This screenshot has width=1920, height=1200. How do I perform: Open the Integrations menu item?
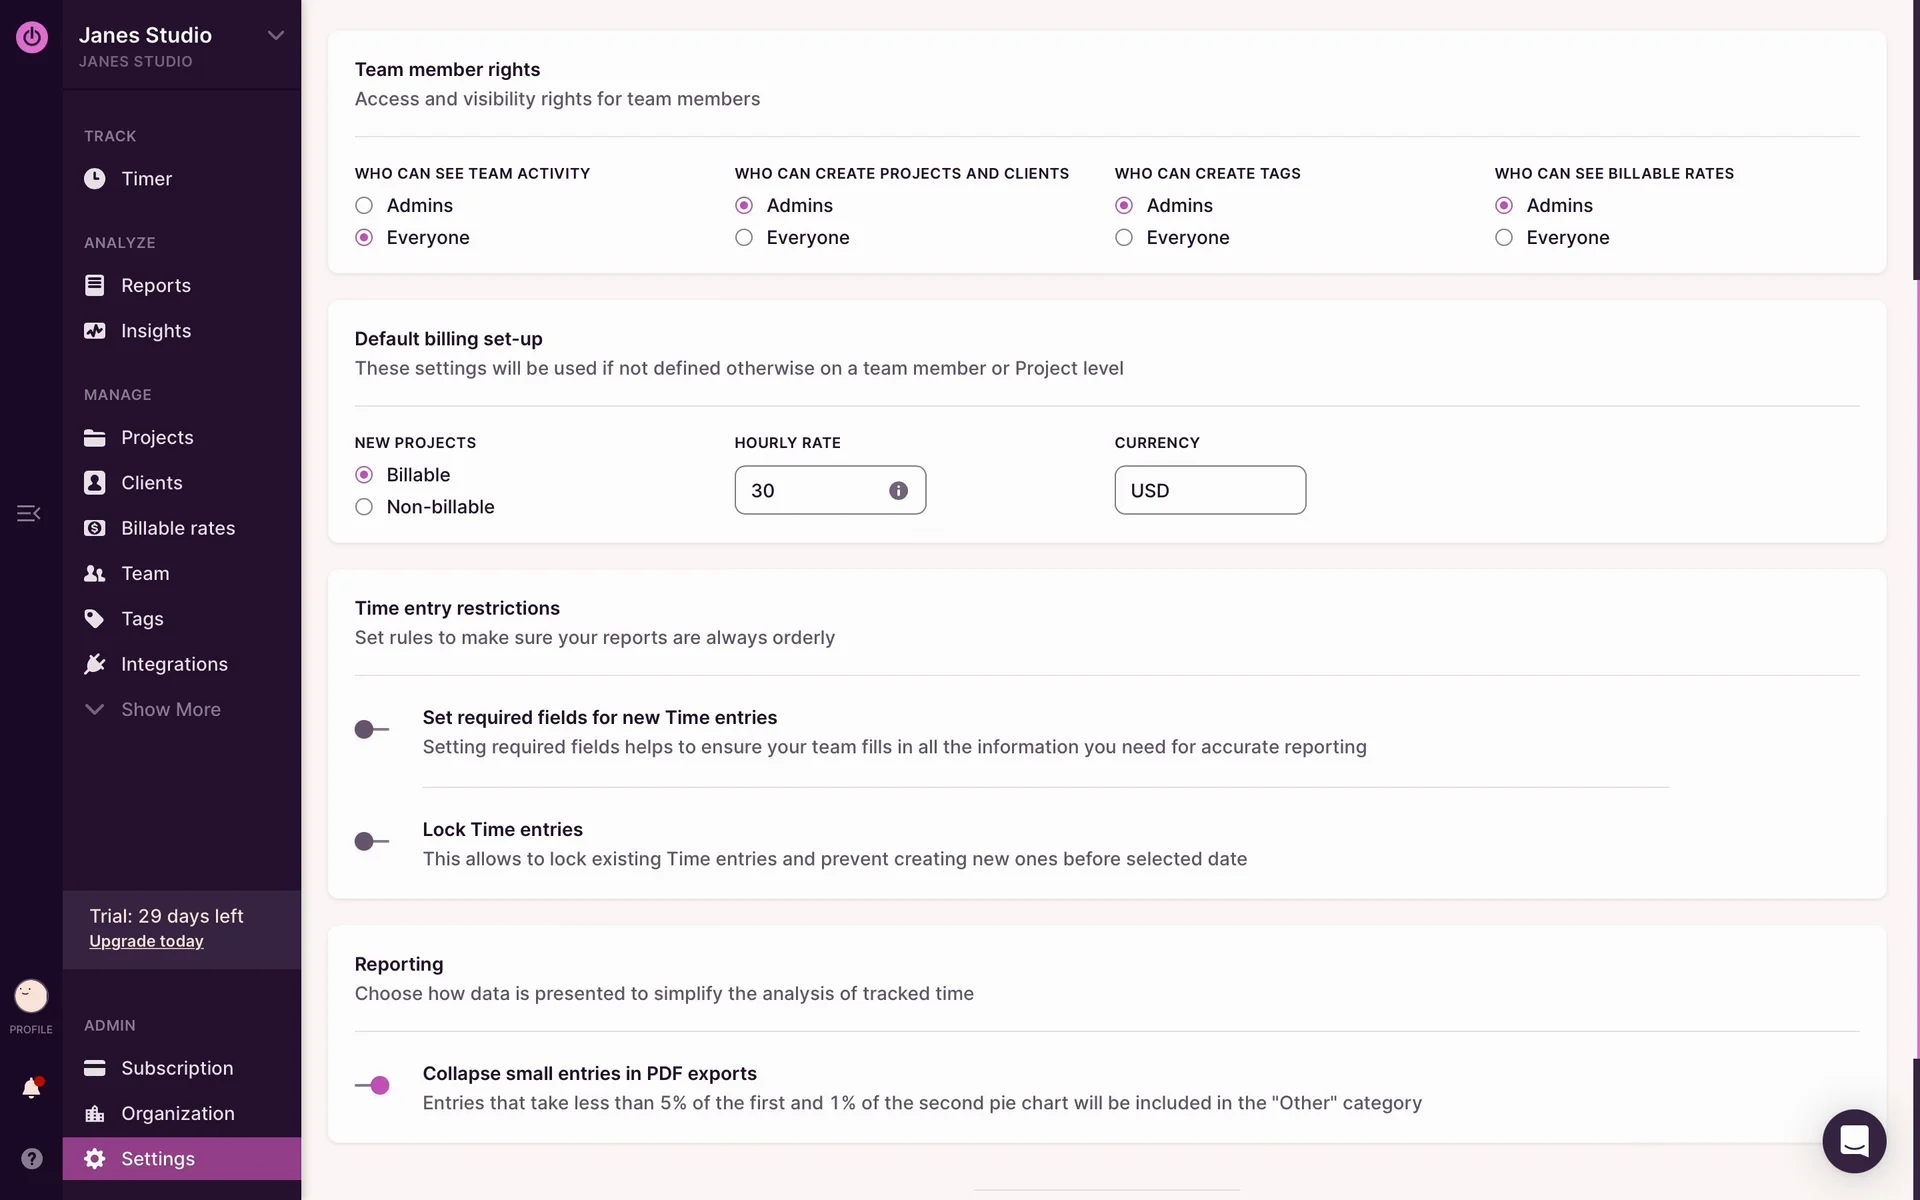pyautogui.click(x=173, y=664)
